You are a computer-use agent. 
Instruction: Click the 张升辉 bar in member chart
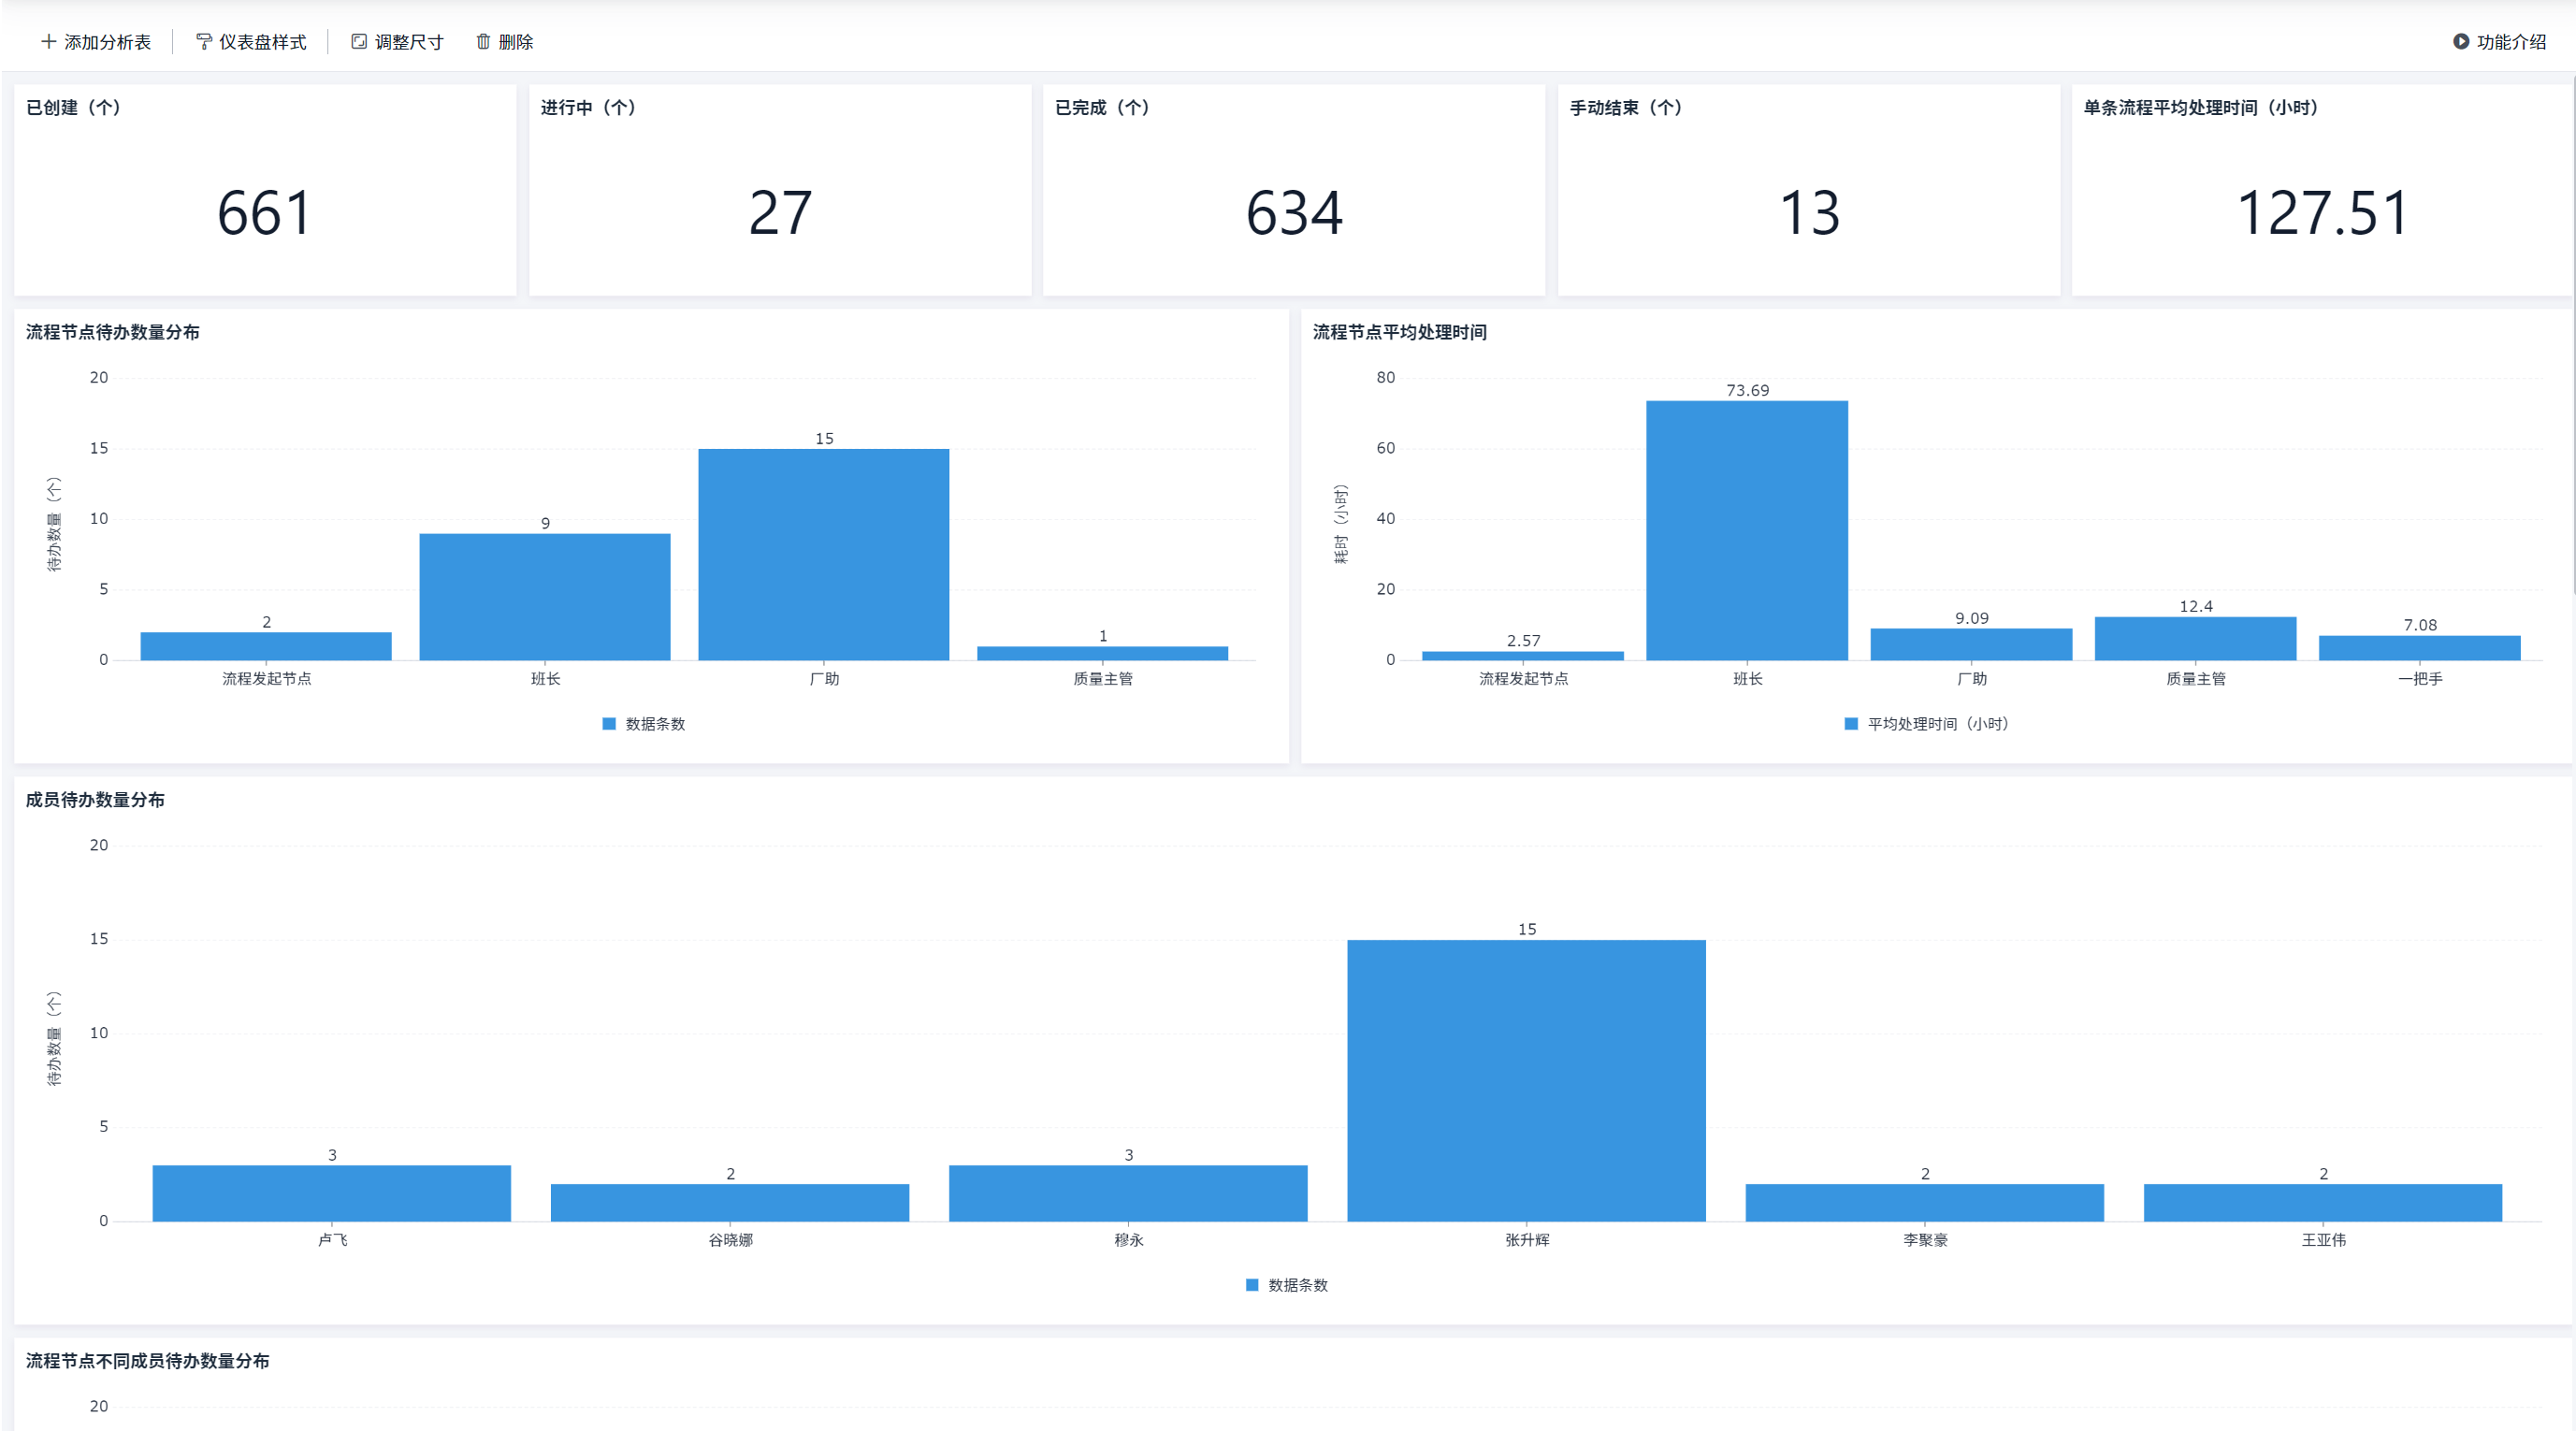(x=1527, y=1080)
